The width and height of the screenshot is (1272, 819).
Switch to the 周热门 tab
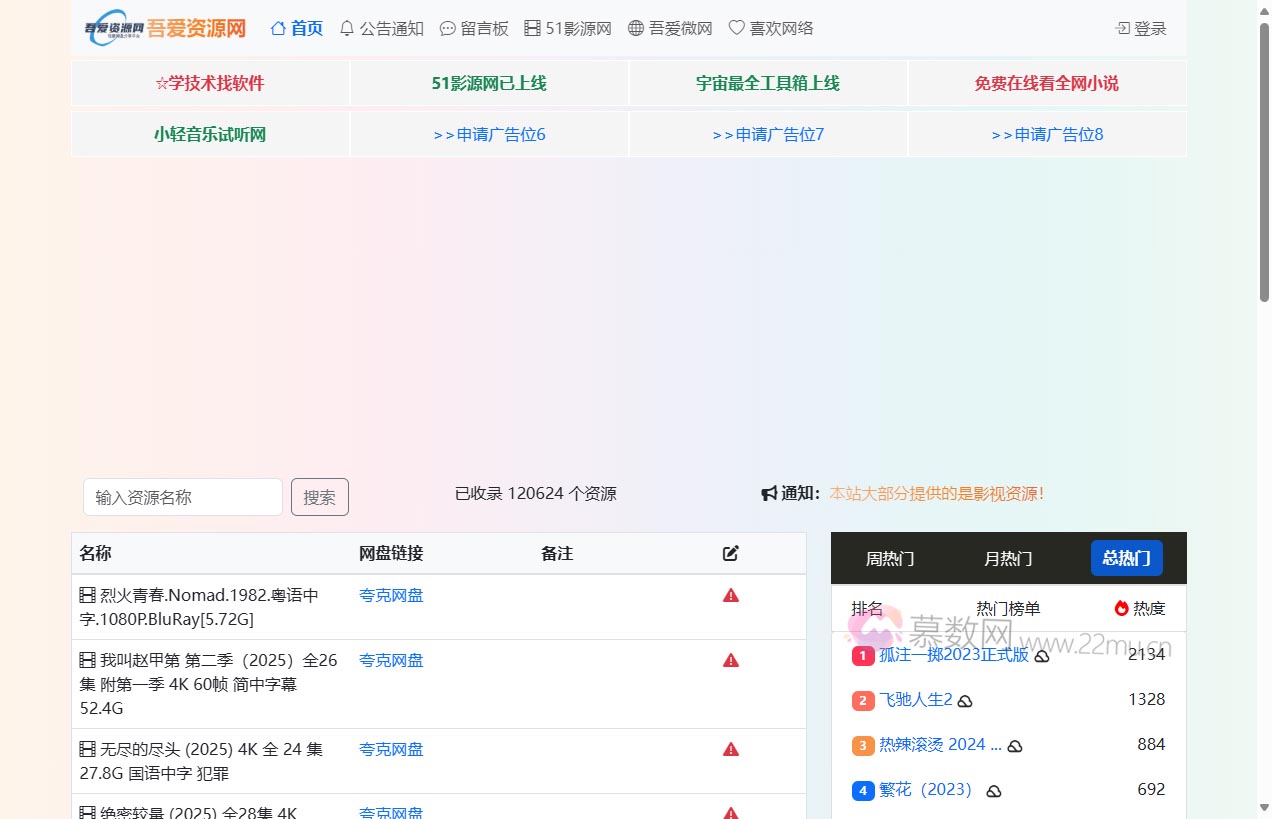pyautogui.click(x=889, y=558)
